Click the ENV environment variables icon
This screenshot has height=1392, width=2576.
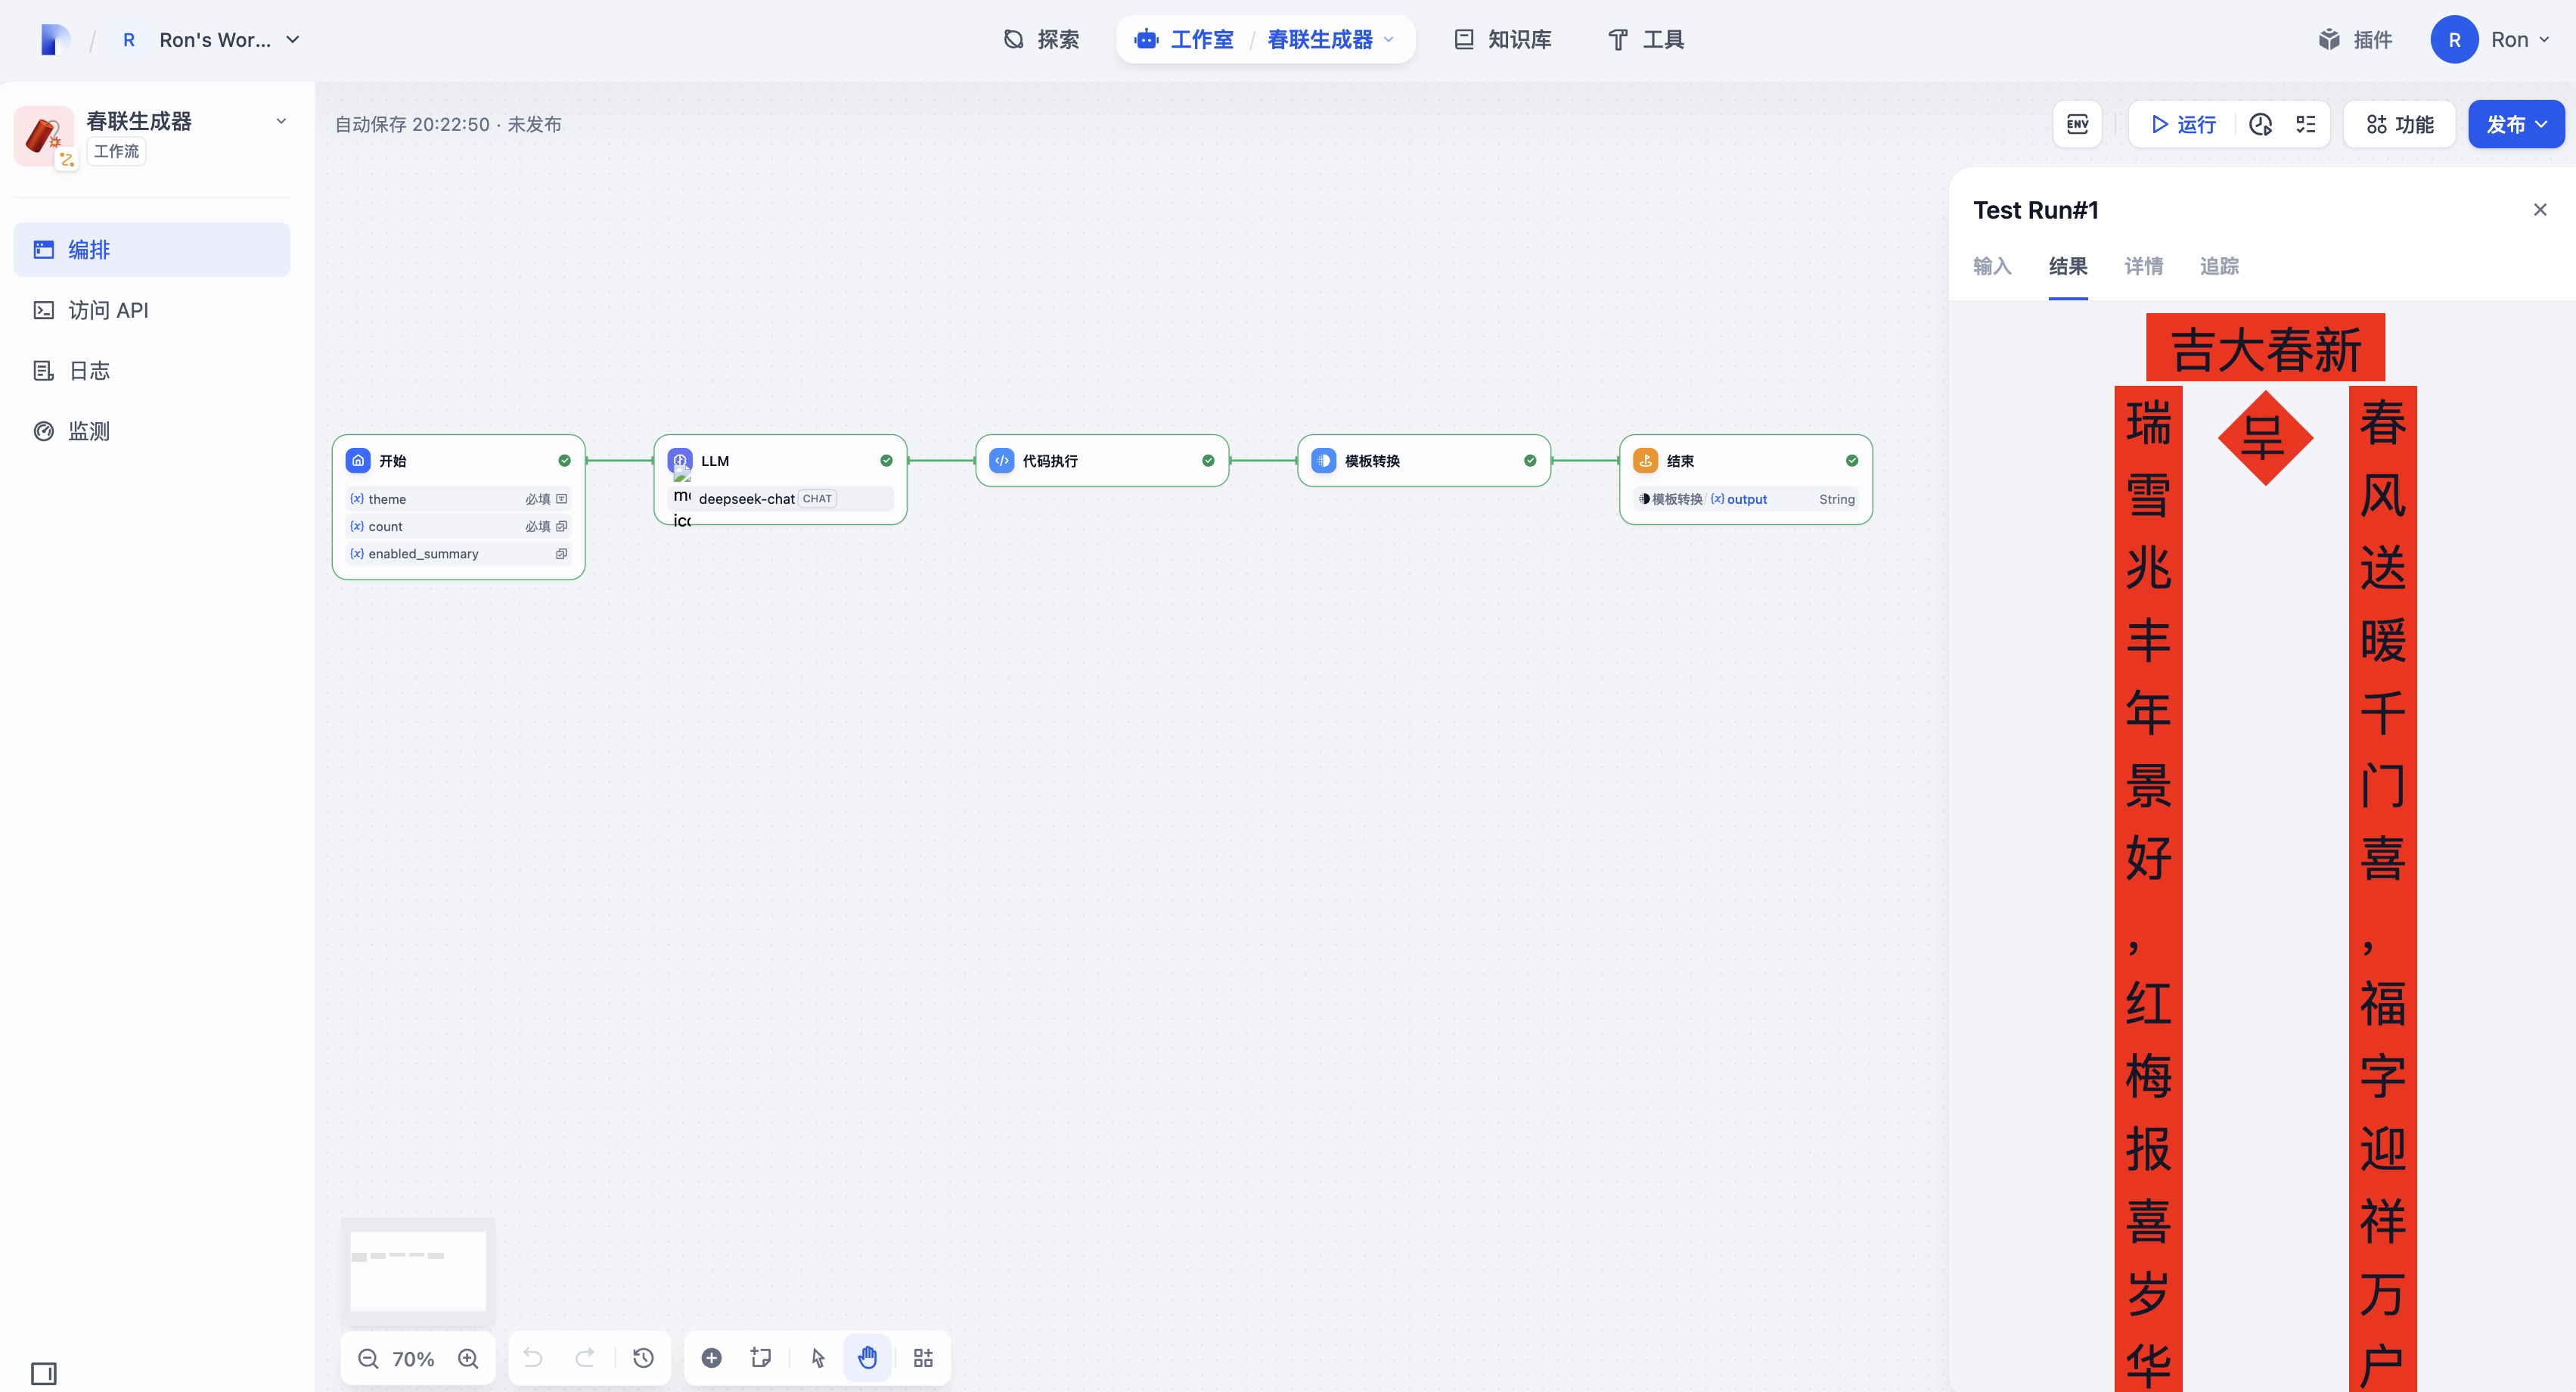2077,124
